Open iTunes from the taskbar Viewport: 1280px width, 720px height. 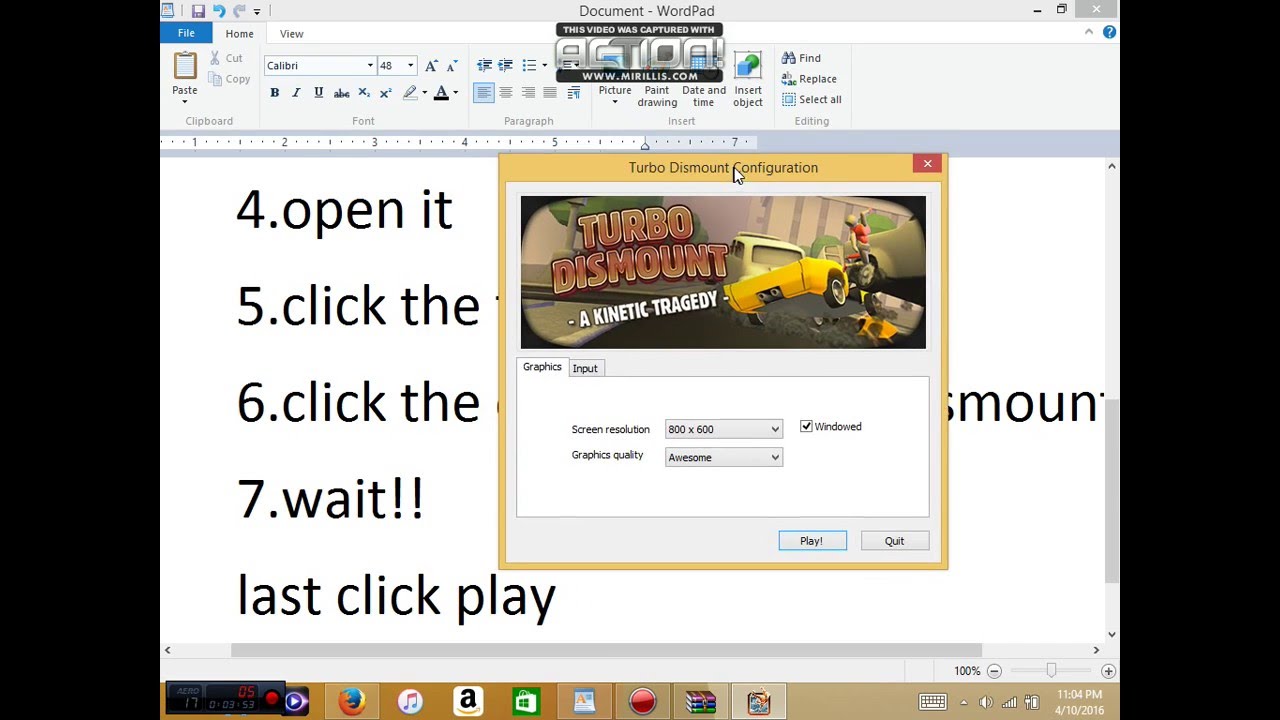click(410, 702)
